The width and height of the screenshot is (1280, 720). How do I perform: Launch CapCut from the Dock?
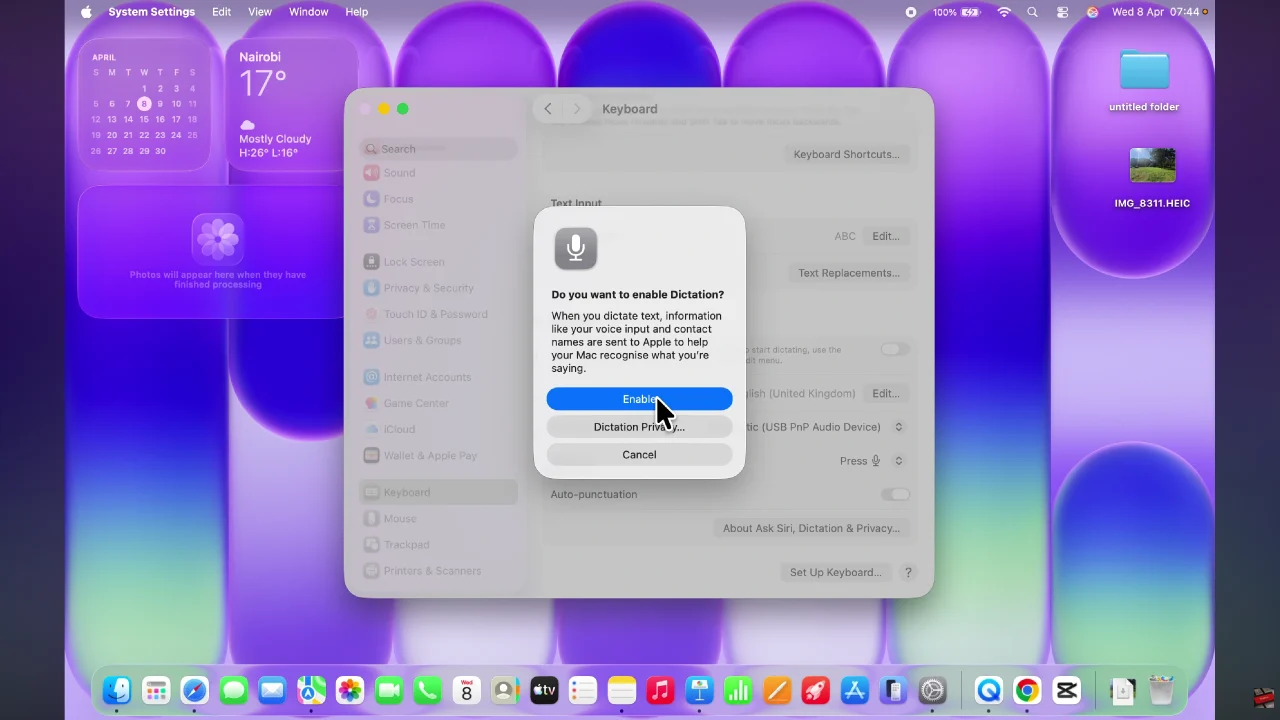pos(1066,690)
